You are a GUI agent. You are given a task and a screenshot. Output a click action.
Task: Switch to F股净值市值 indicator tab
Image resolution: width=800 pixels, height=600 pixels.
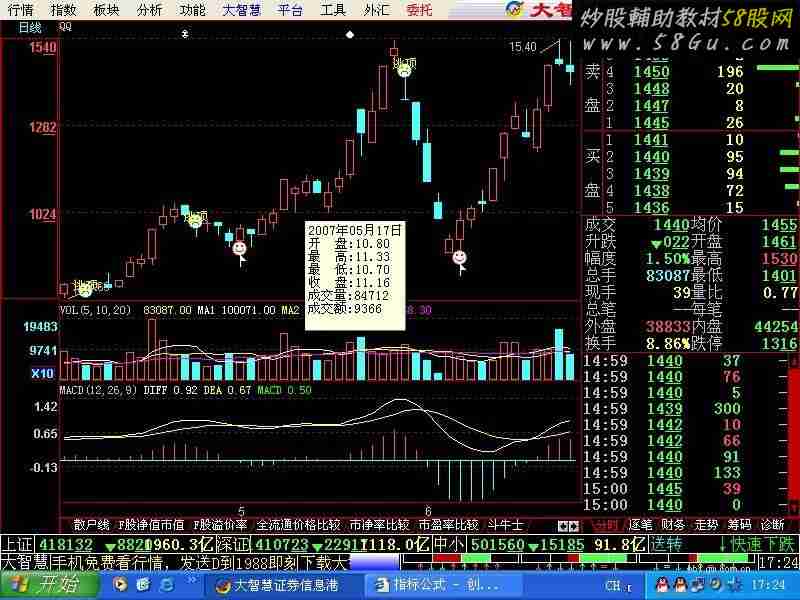point(152,524)
